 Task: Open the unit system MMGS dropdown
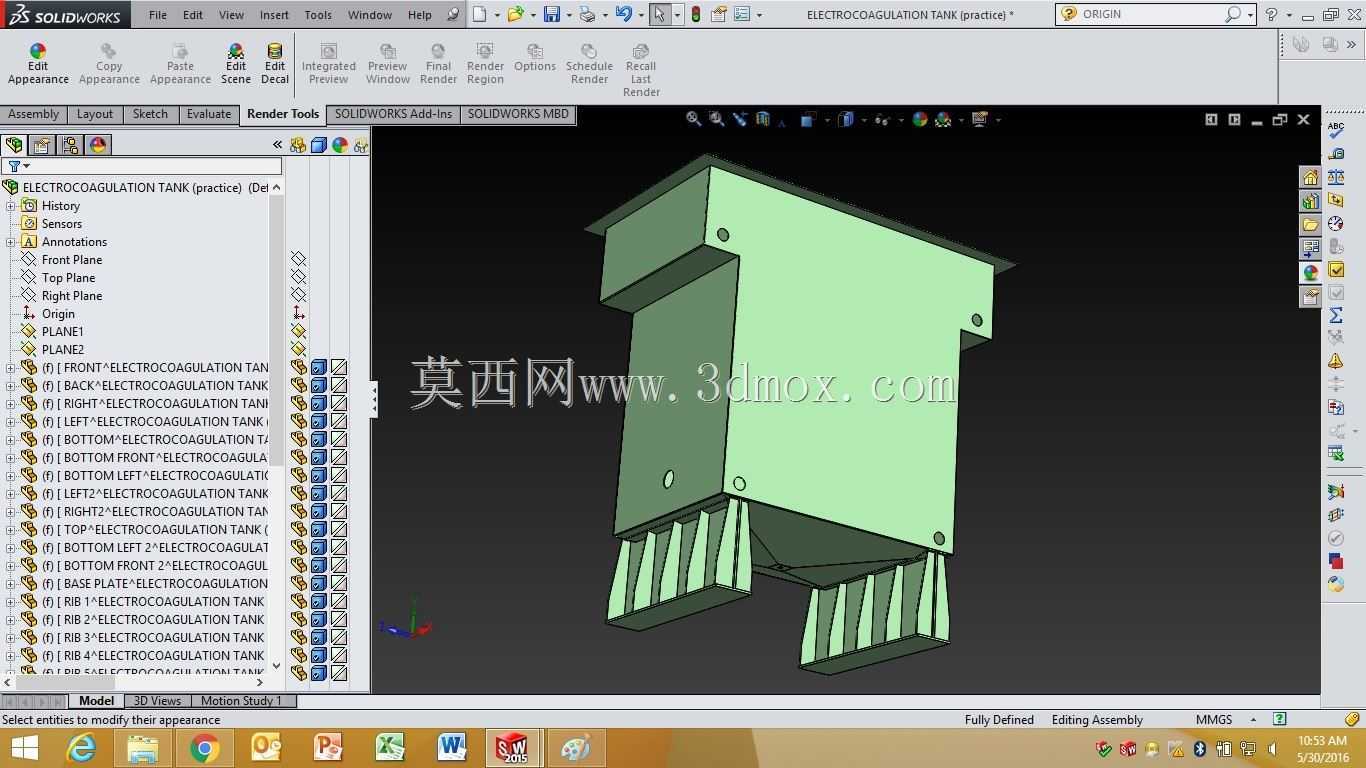[1253, 720]
